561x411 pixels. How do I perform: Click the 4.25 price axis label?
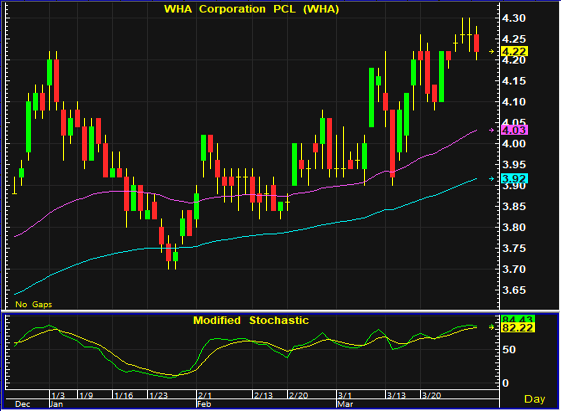[514, 39]
